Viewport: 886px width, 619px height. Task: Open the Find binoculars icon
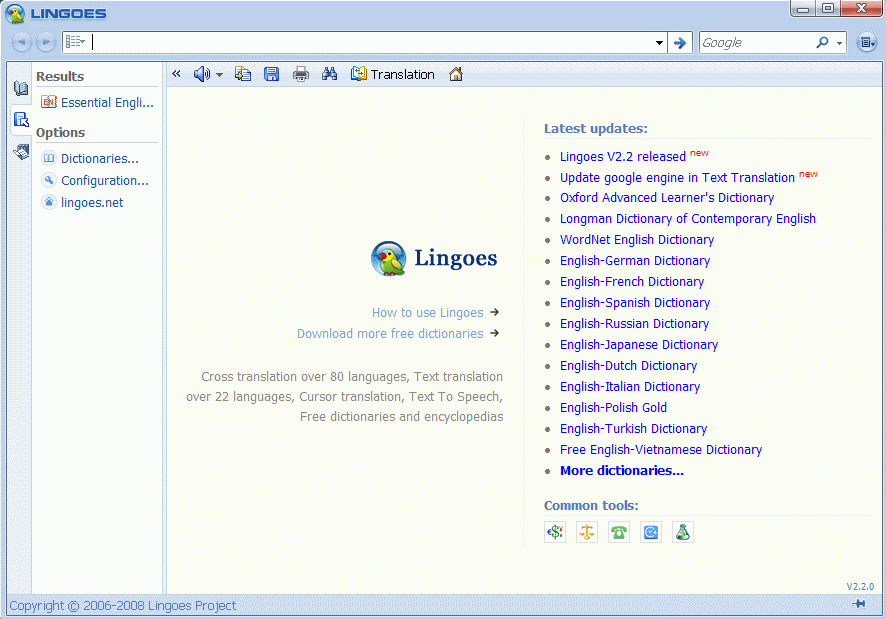click(x=330, y=73)
